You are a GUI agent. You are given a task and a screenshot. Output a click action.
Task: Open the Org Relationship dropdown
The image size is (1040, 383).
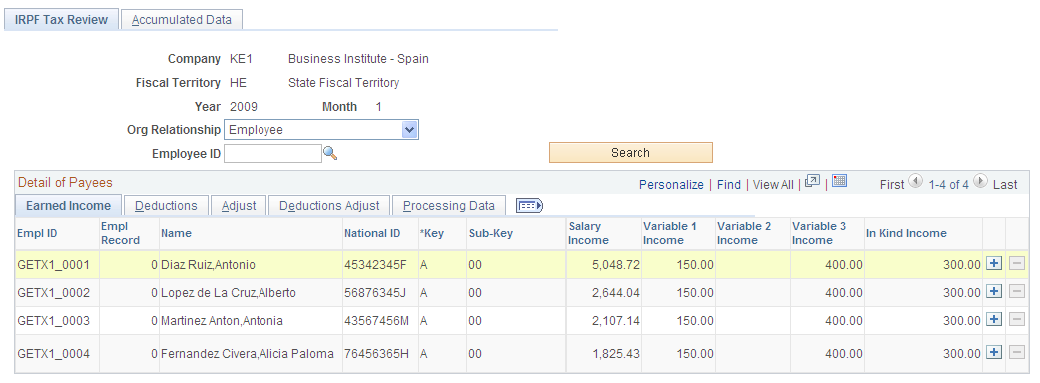point(321,129)
